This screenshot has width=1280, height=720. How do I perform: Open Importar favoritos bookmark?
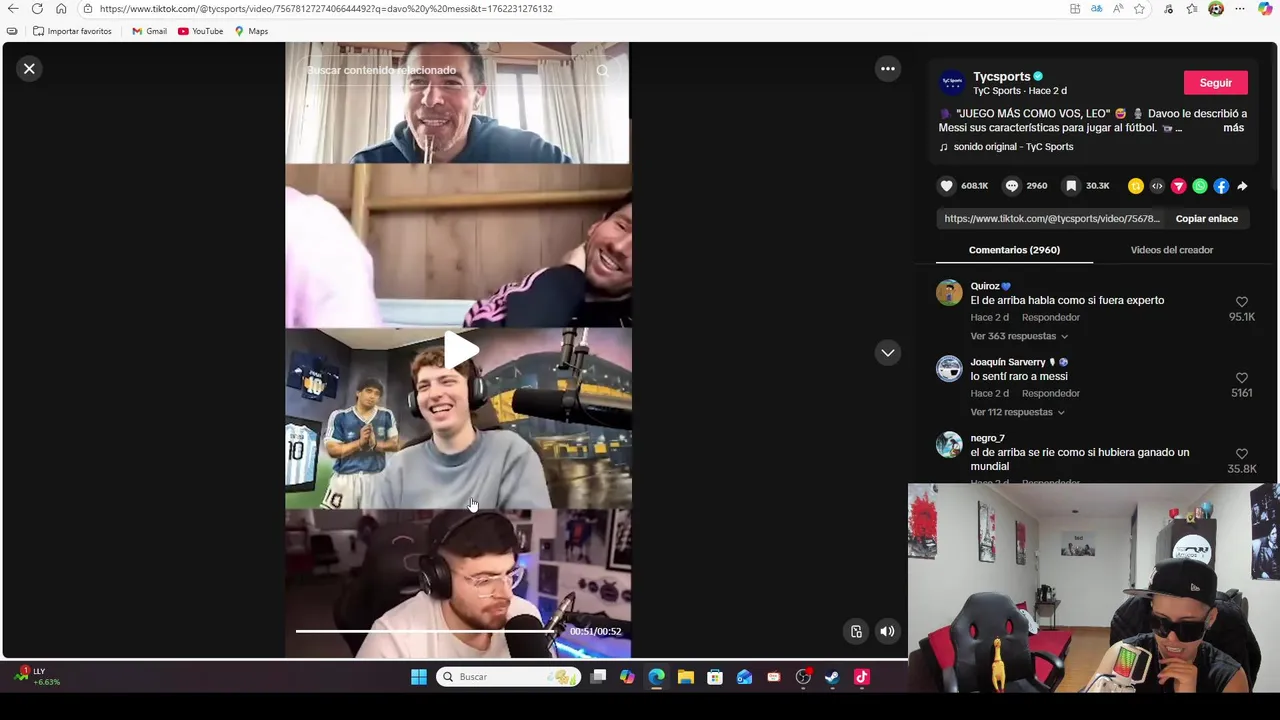point(72,31)
